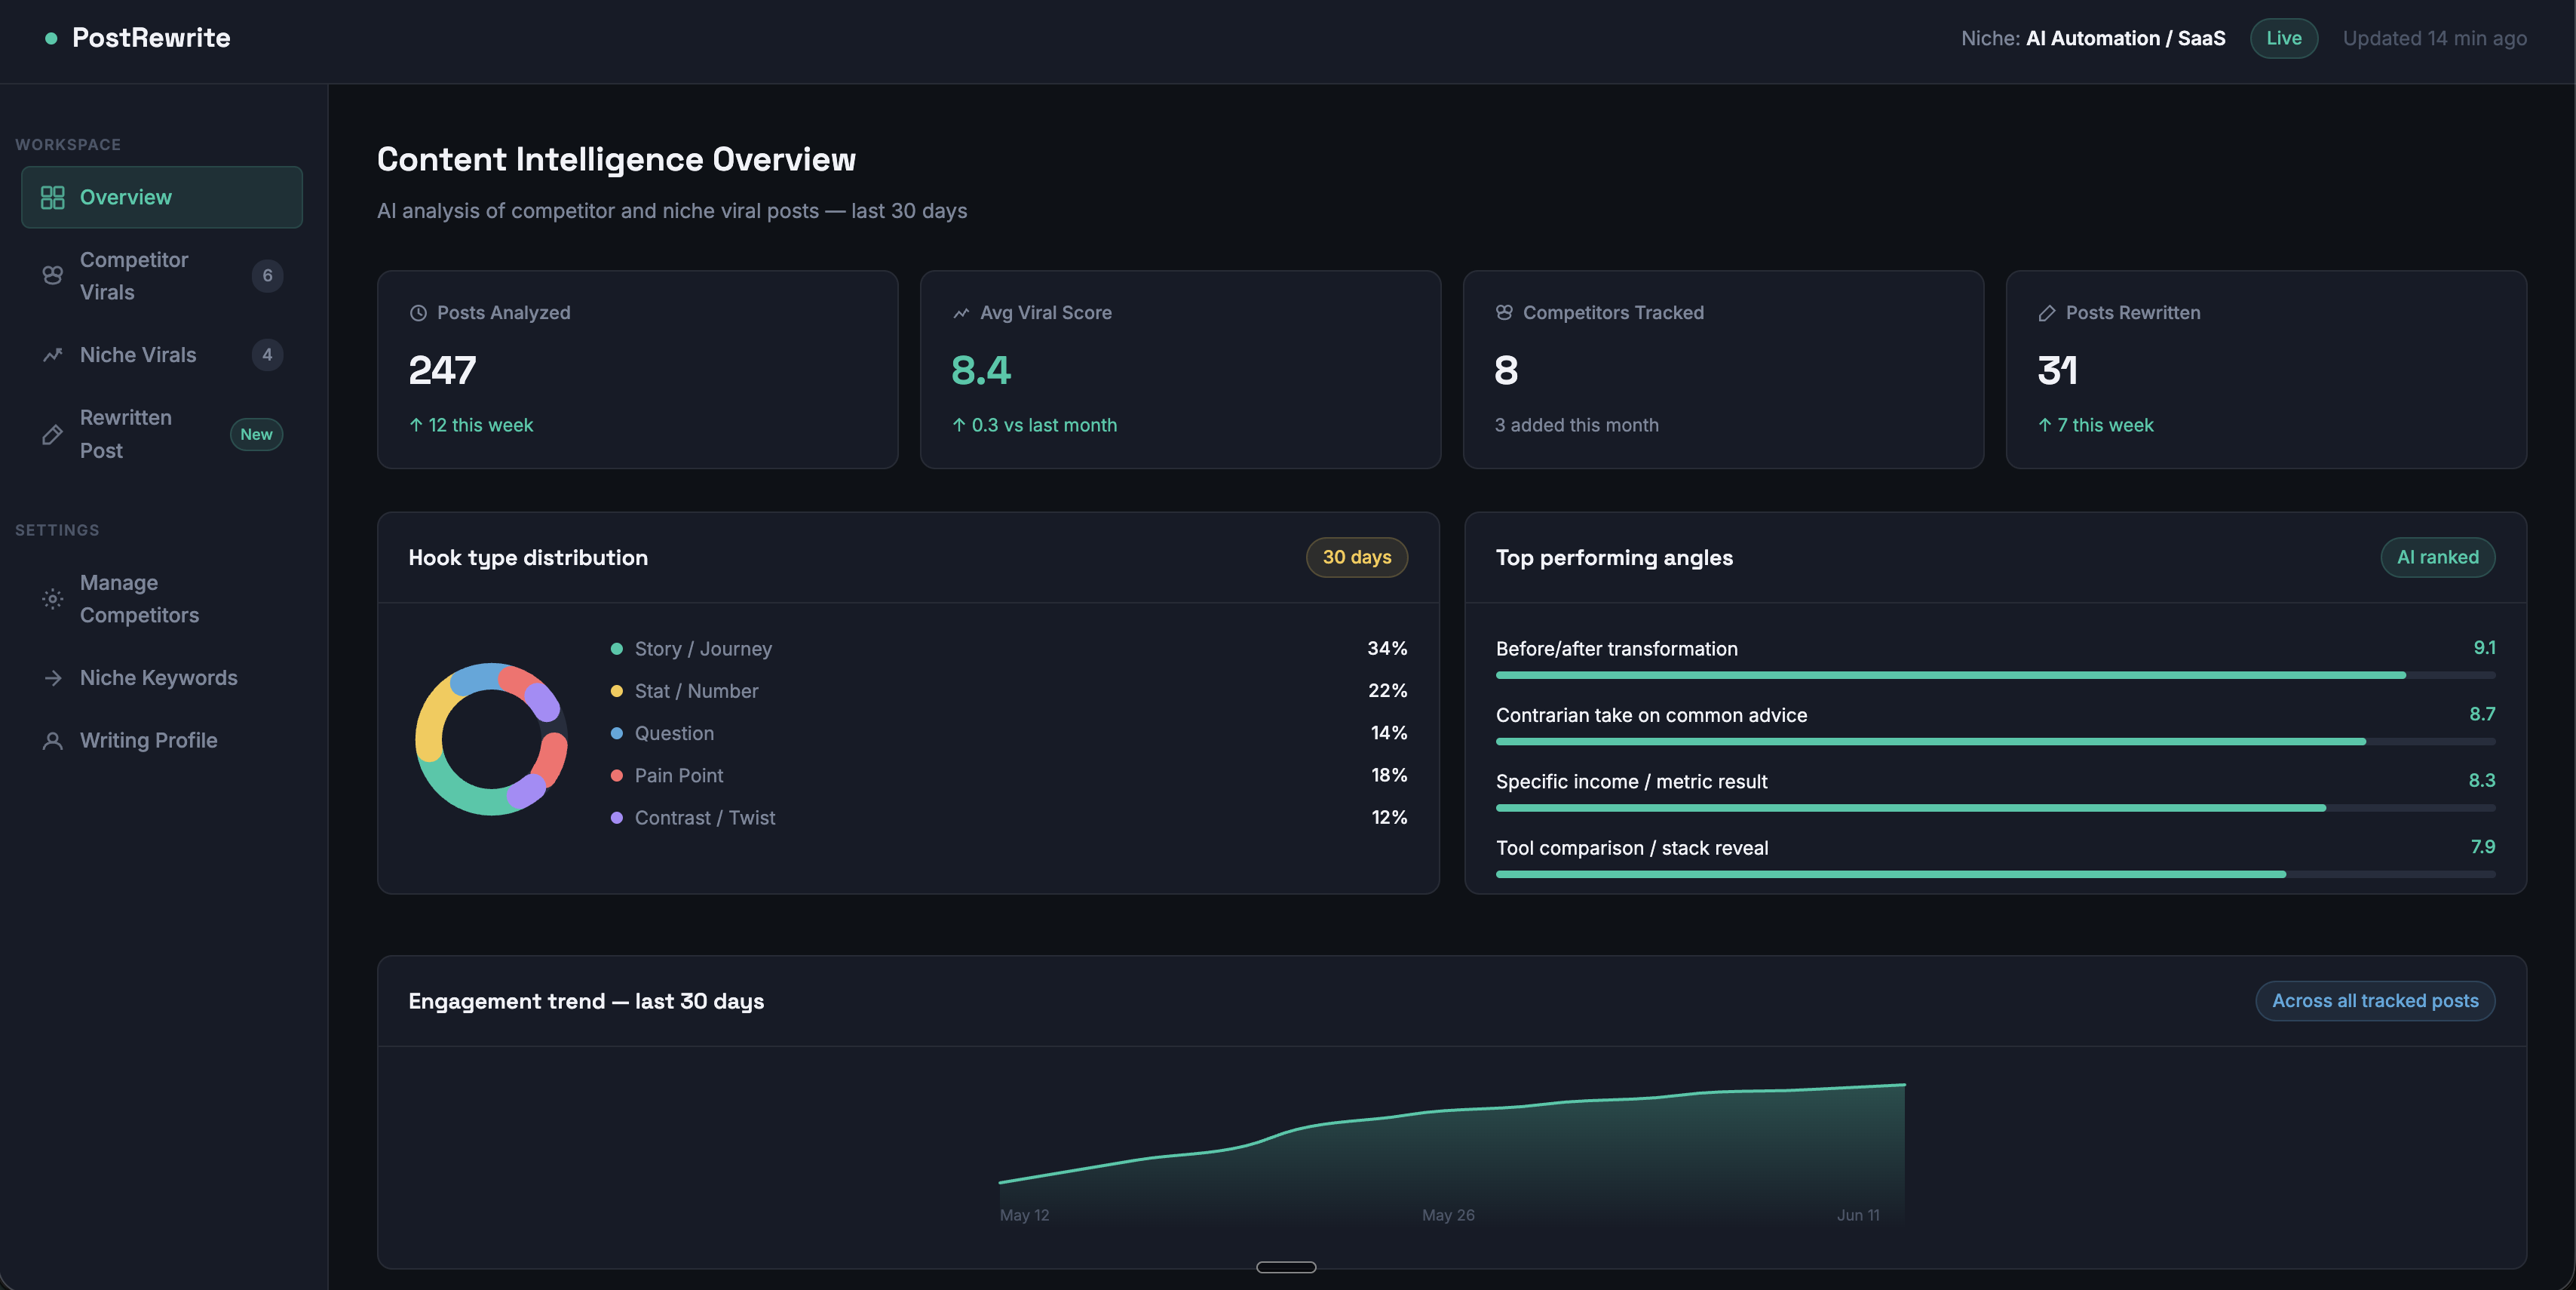This screenshot has height=1290, width=2576.
Task: Click the 'Top performing angles' title
Action: tap(1614, 558)
